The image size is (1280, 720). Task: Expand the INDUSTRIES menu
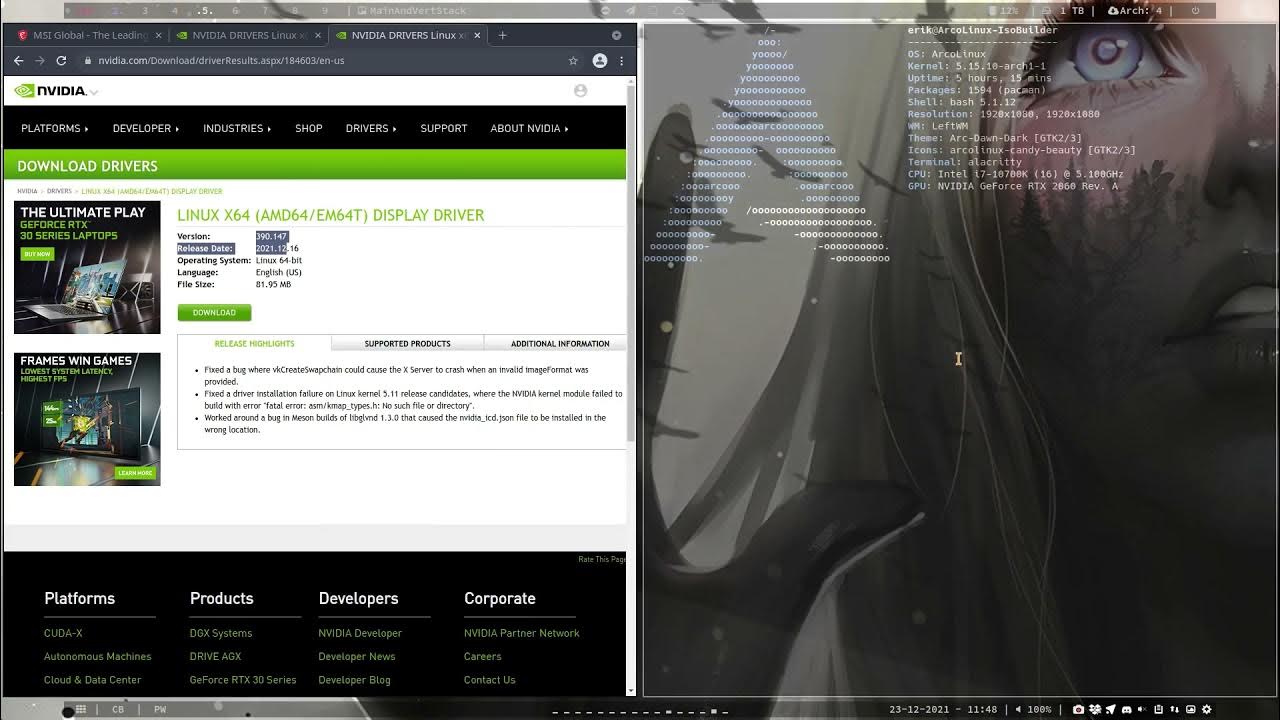point(237,128)
